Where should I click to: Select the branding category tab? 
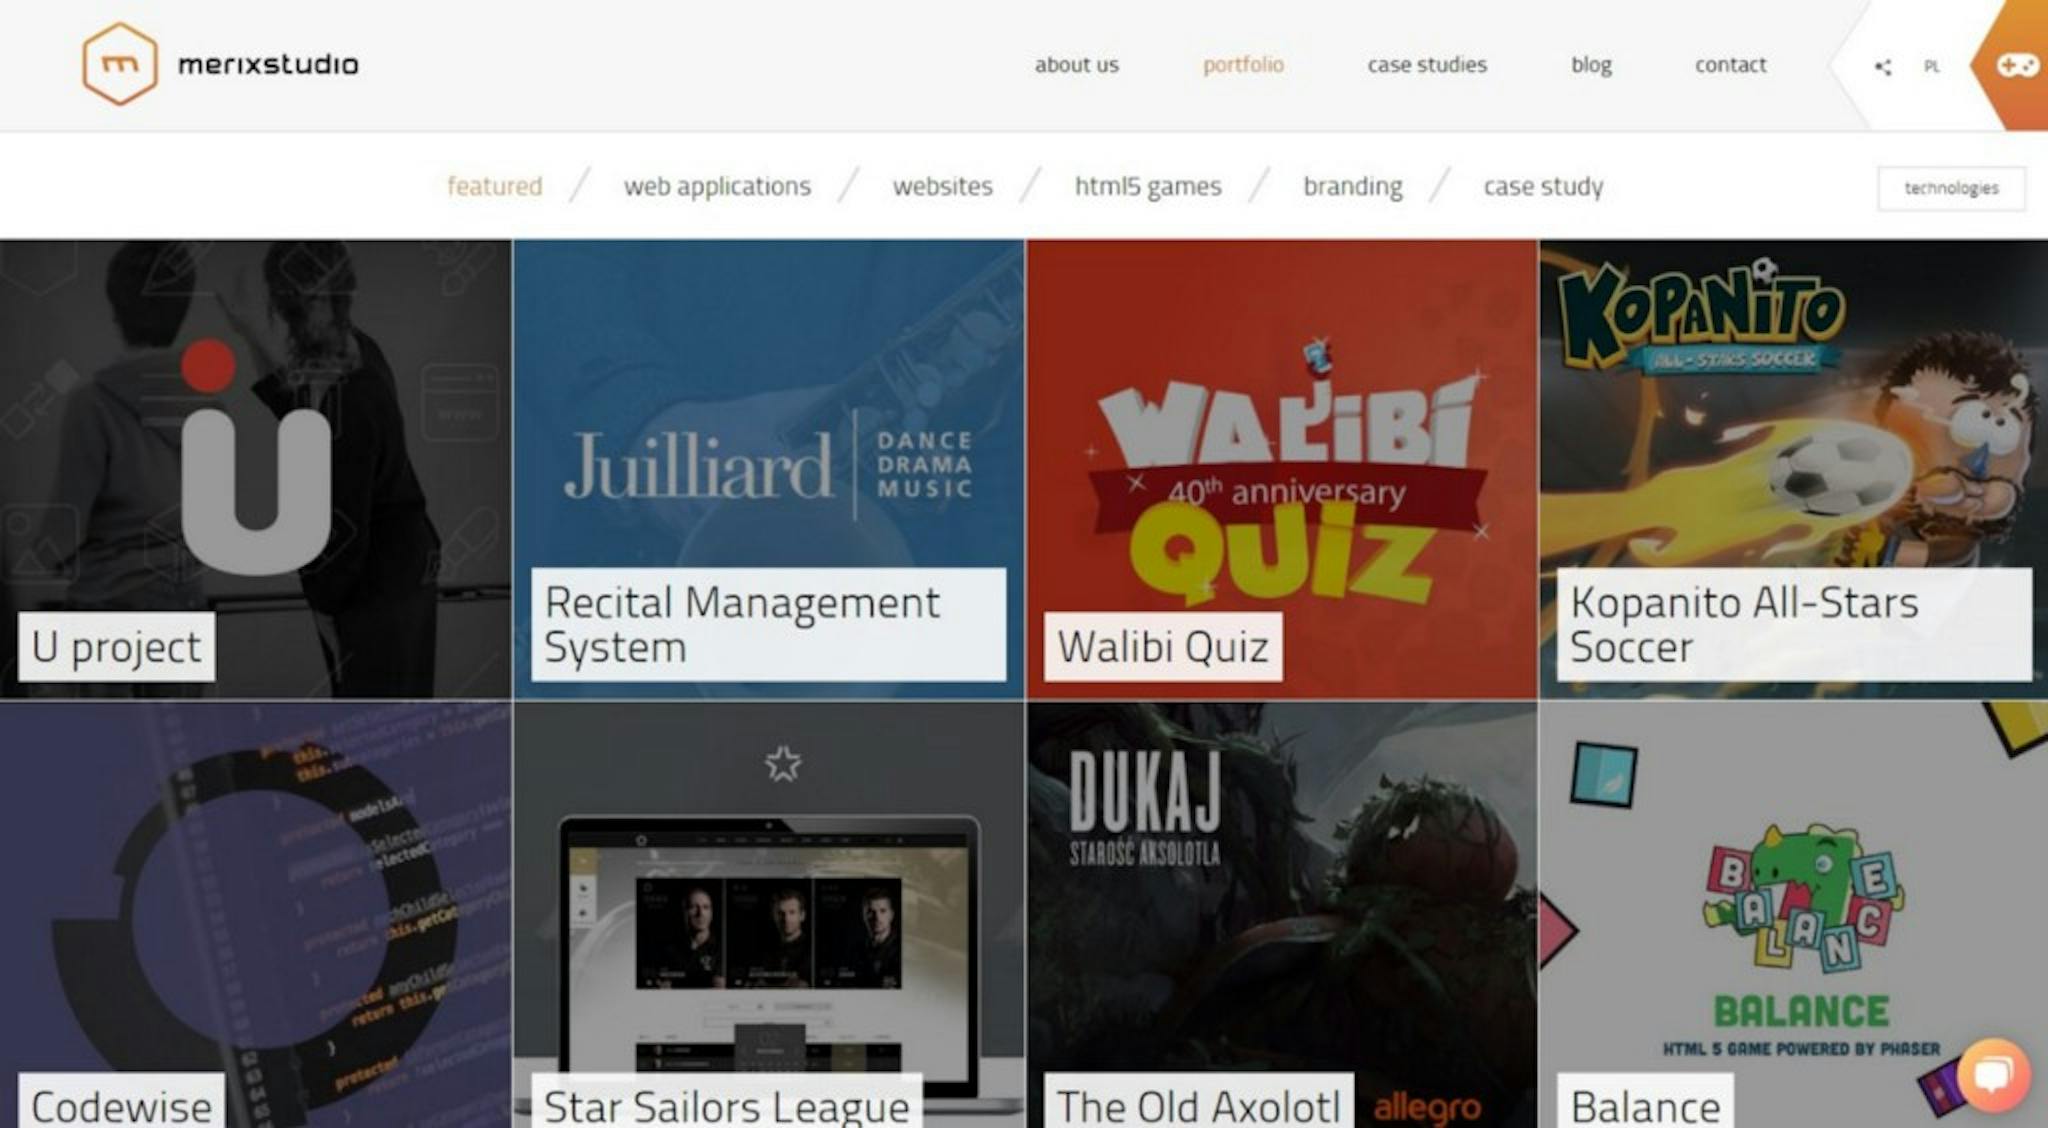point(1352,186)
